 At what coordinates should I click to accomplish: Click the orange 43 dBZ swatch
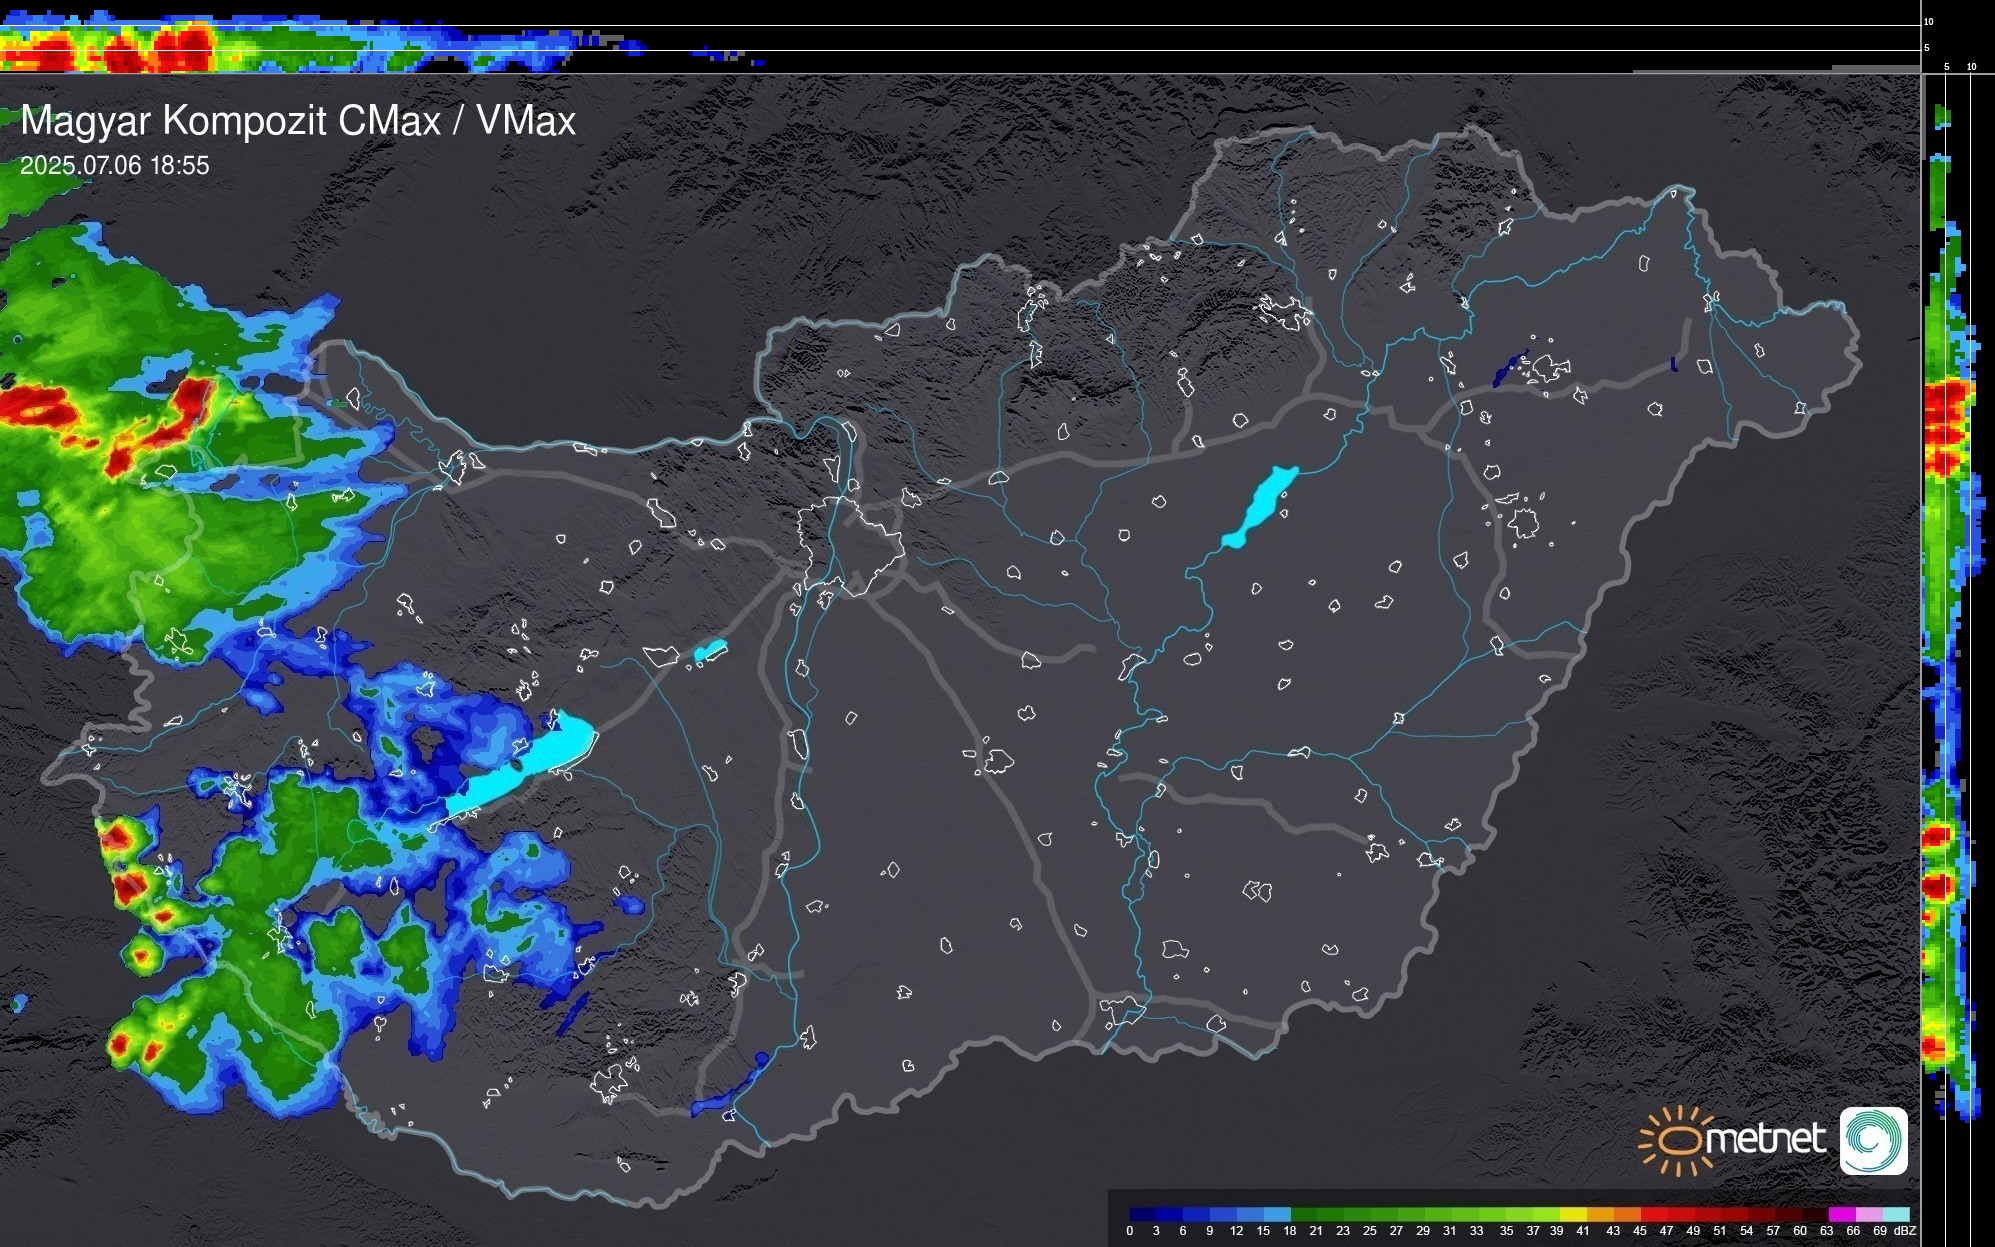point(1627,1214)
